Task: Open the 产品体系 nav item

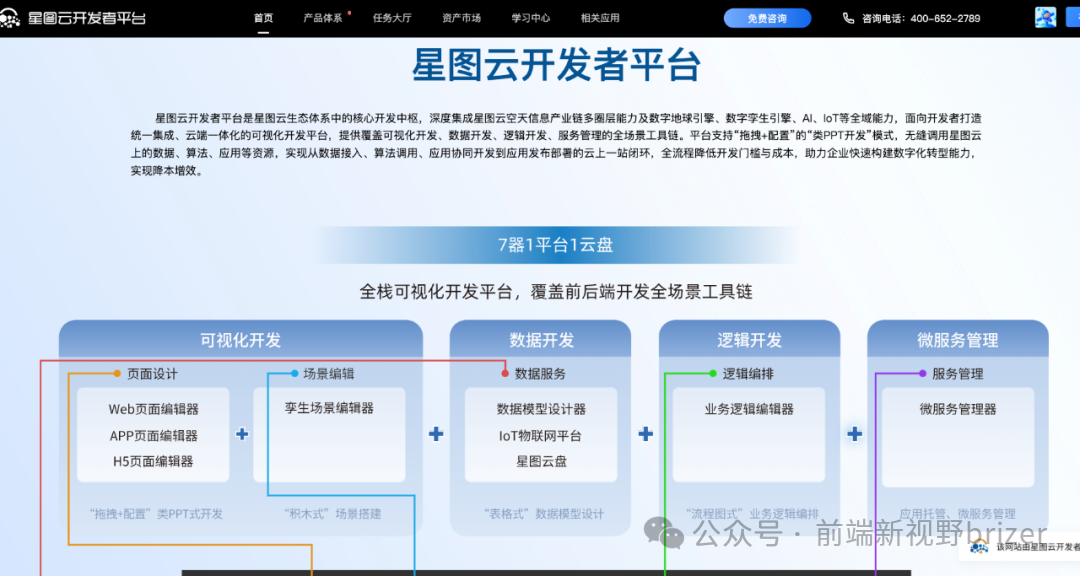Action: coord(322,18)
